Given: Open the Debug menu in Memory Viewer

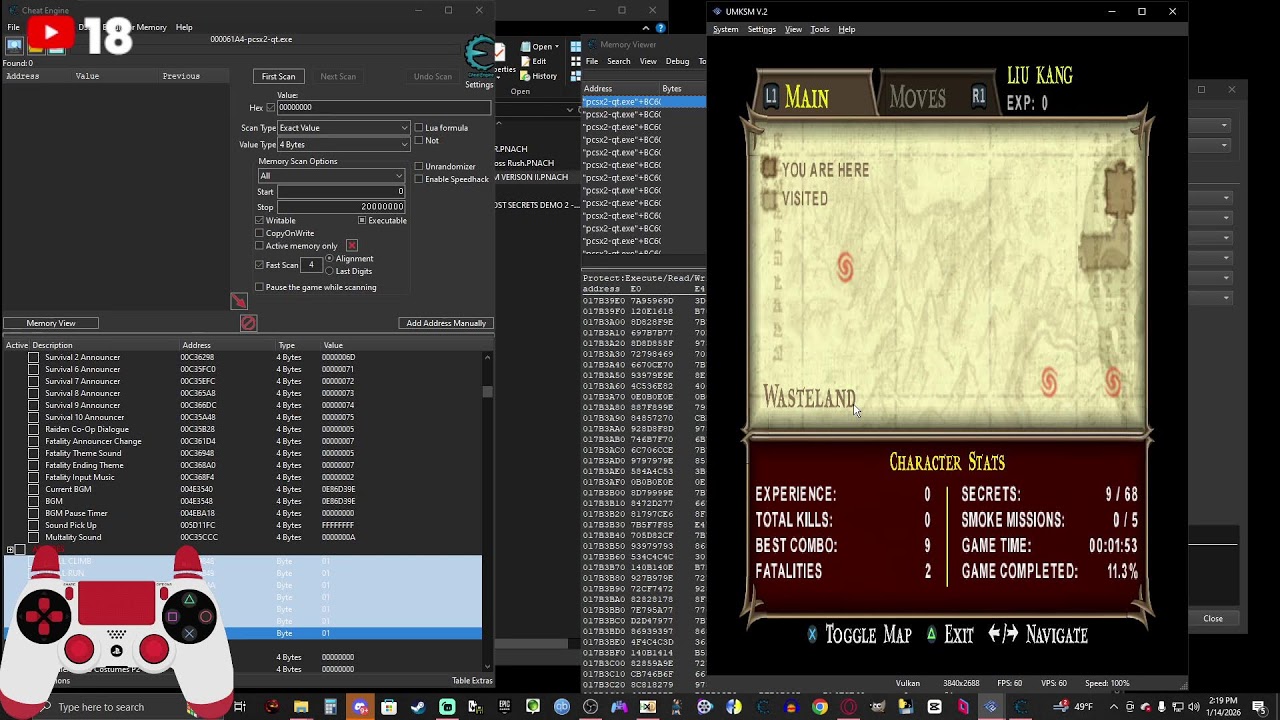Looking at the screenshot, I should pos(677,61).
